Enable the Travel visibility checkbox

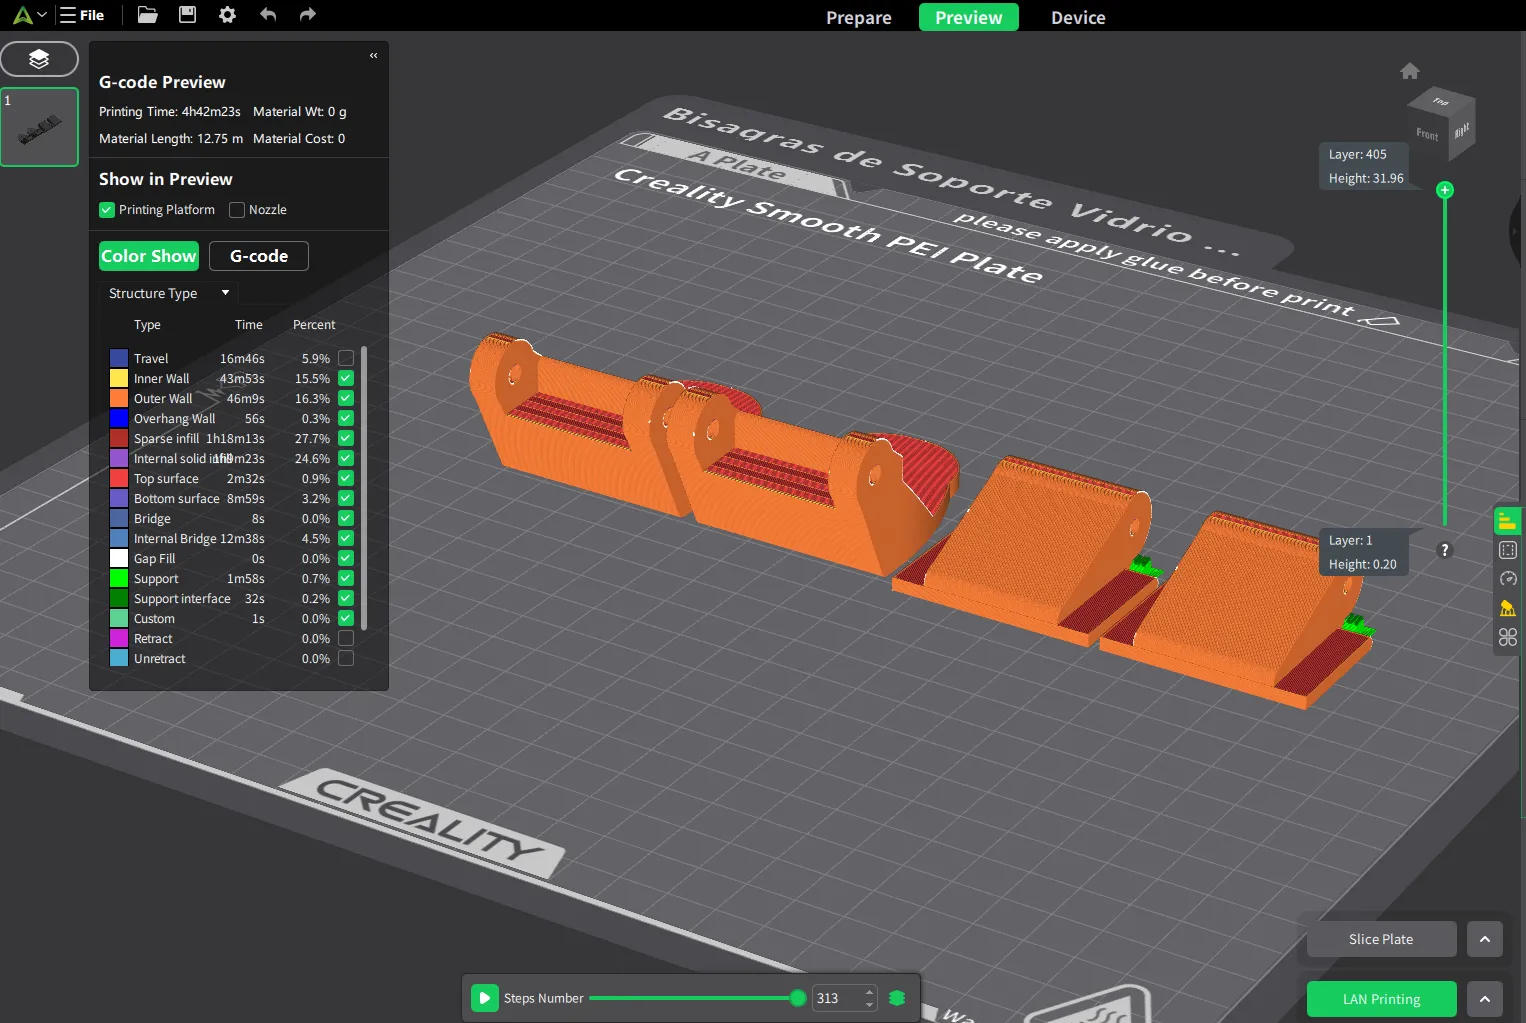pyautogui.click(x=346, y=358)
